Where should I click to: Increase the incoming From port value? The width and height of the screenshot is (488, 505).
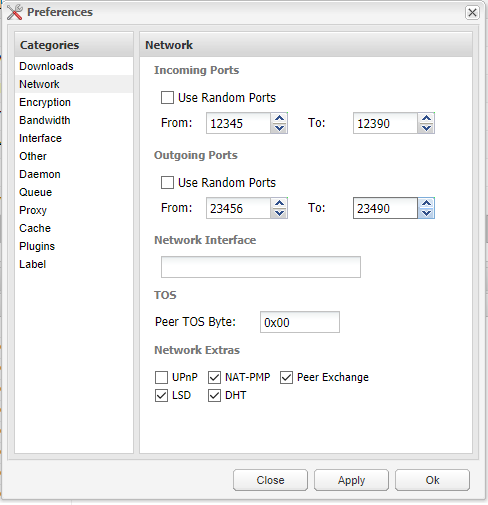(279, 118)
